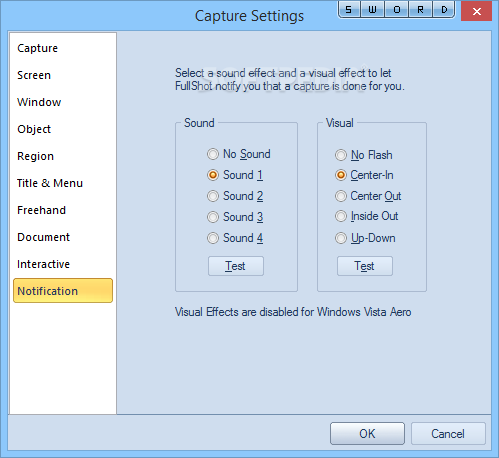The image size is (499, 458).
Task: Click the O key icon in title bar
Action: point(396,10)
